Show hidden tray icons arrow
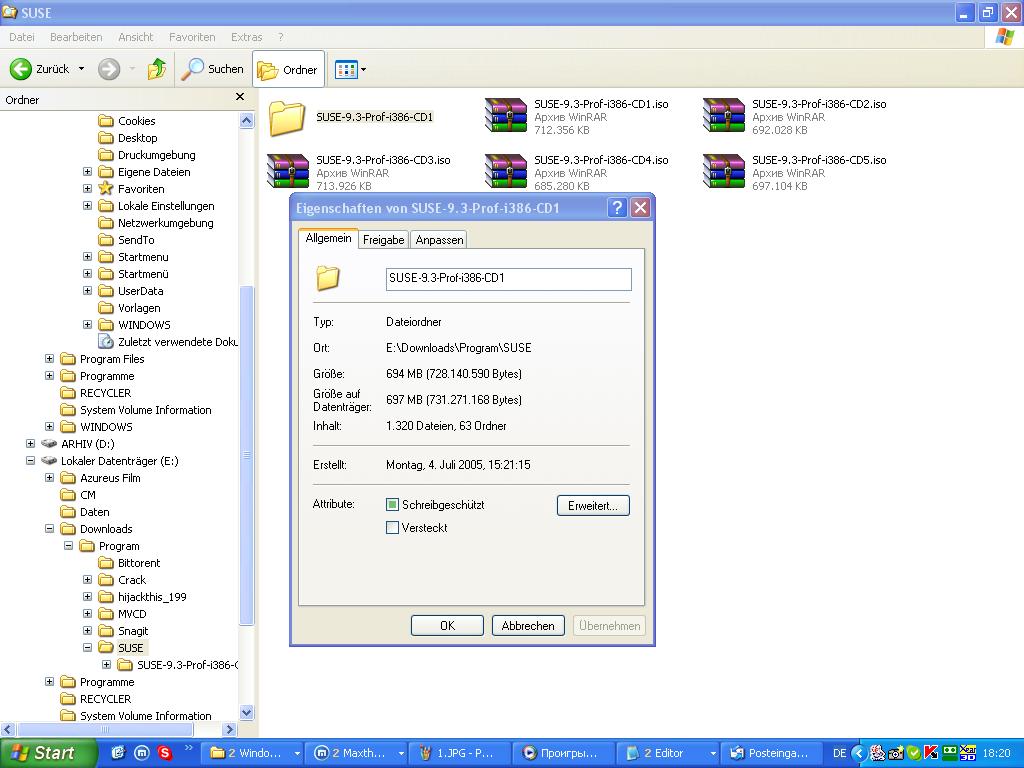The height and width of the screenshot is (768, 1024). pyautogui.click(x=859, y=754)
